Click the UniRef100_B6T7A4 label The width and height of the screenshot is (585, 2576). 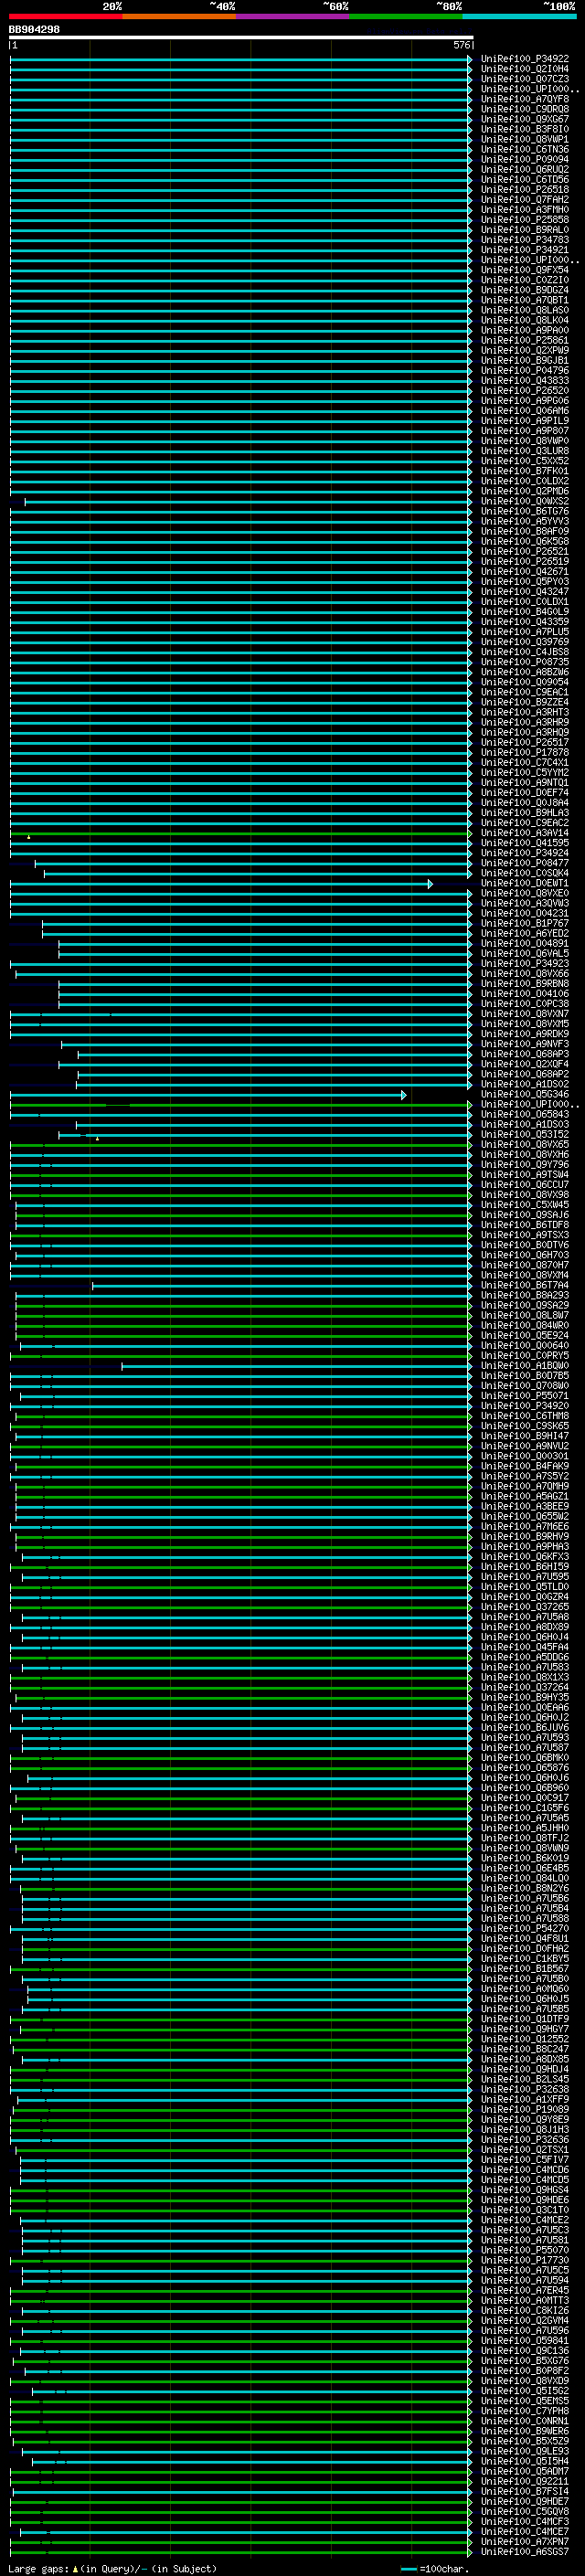click(x=524, y=1285)
